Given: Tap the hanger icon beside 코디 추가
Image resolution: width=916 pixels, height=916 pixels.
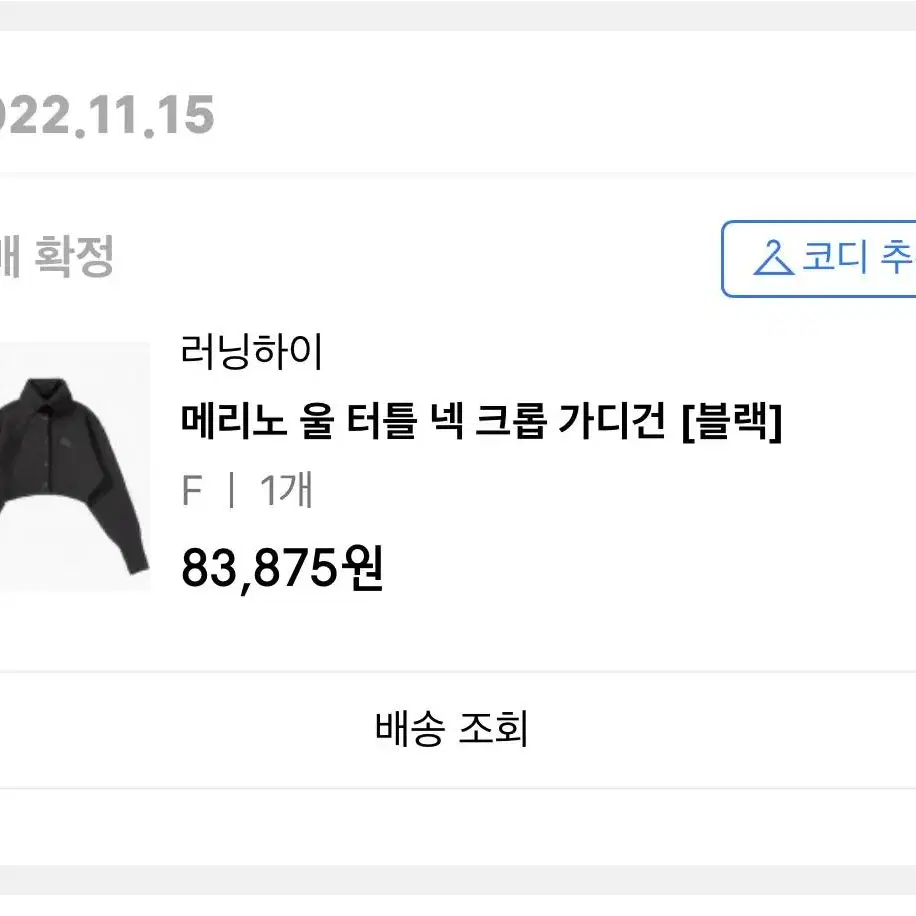Looking at the screenshot, I should 773,258.
